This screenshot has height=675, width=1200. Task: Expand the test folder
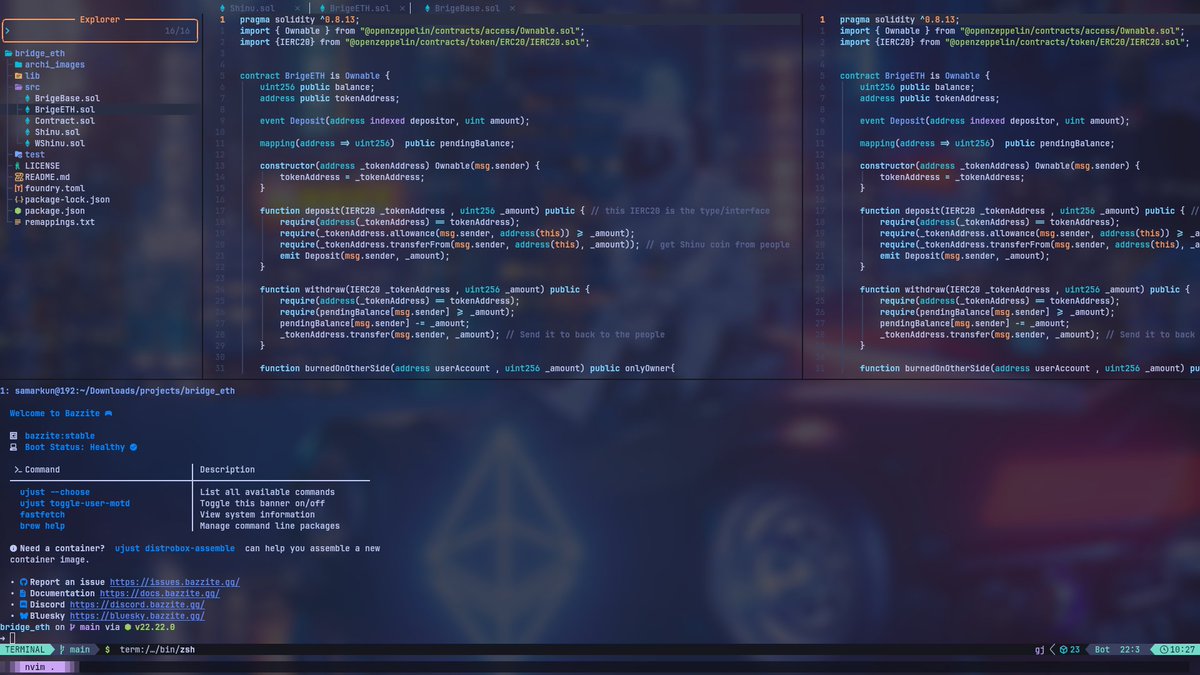(35, 155)
